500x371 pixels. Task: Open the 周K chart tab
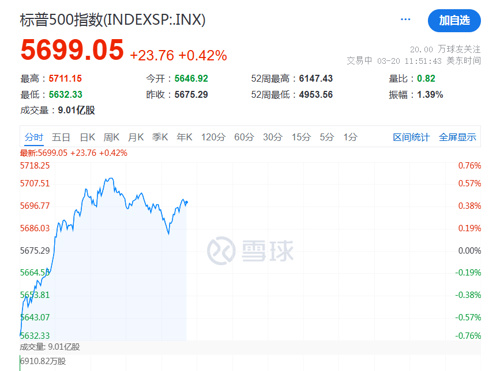coord(111,137)
